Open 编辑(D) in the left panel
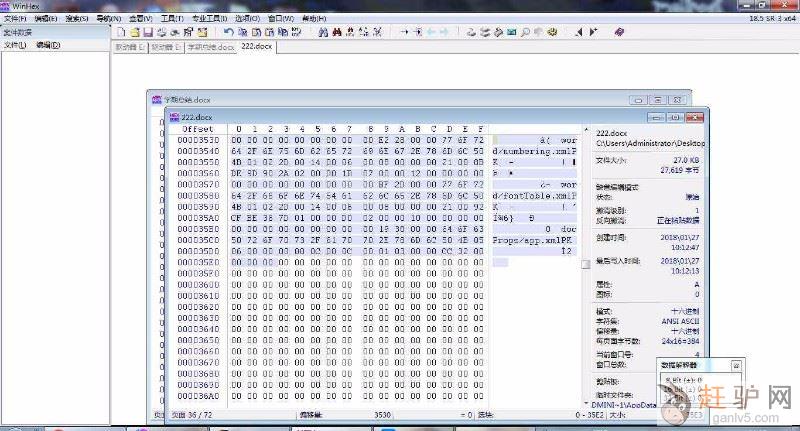The height and width of the screenshot is (431, 800). [47, 45]
